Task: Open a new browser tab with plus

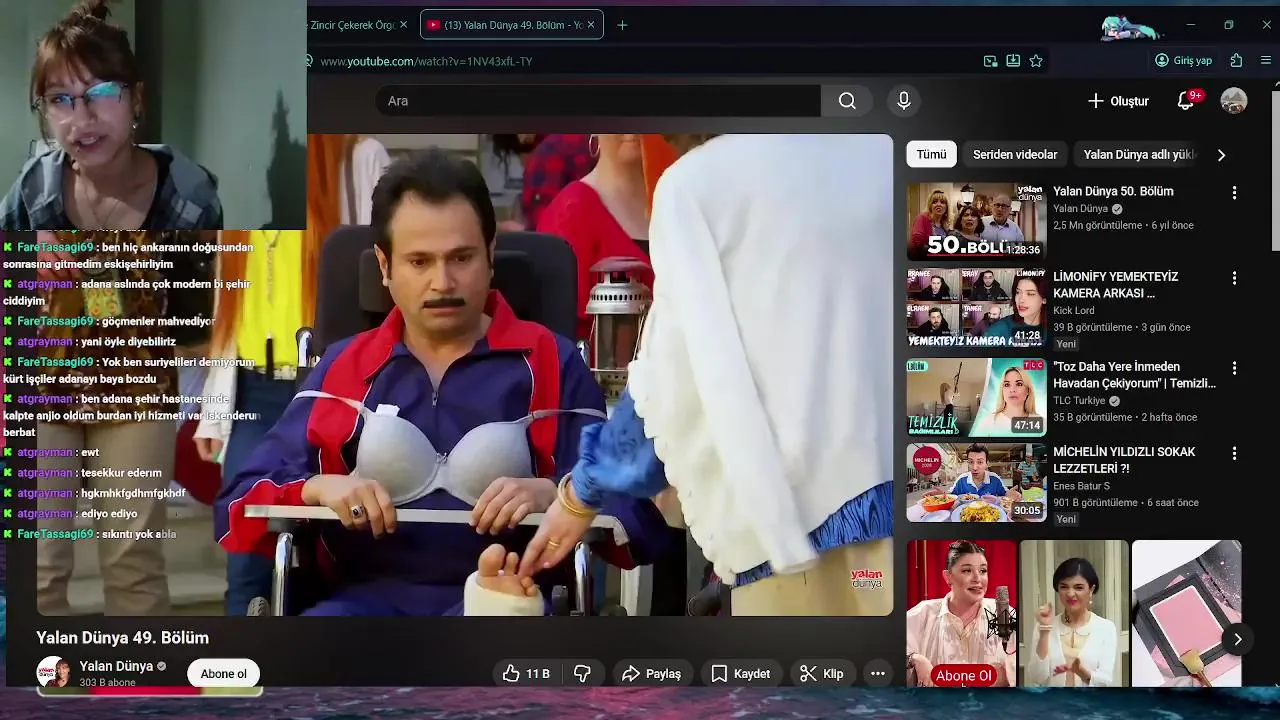Action: tap(622, 25)
